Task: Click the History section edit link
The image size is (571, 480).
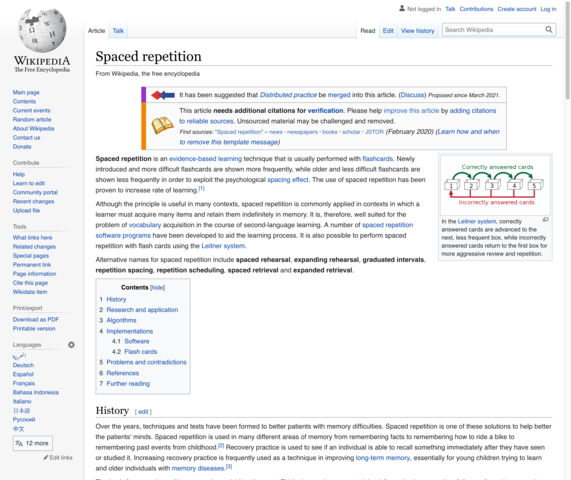Action: pos(143,412)
